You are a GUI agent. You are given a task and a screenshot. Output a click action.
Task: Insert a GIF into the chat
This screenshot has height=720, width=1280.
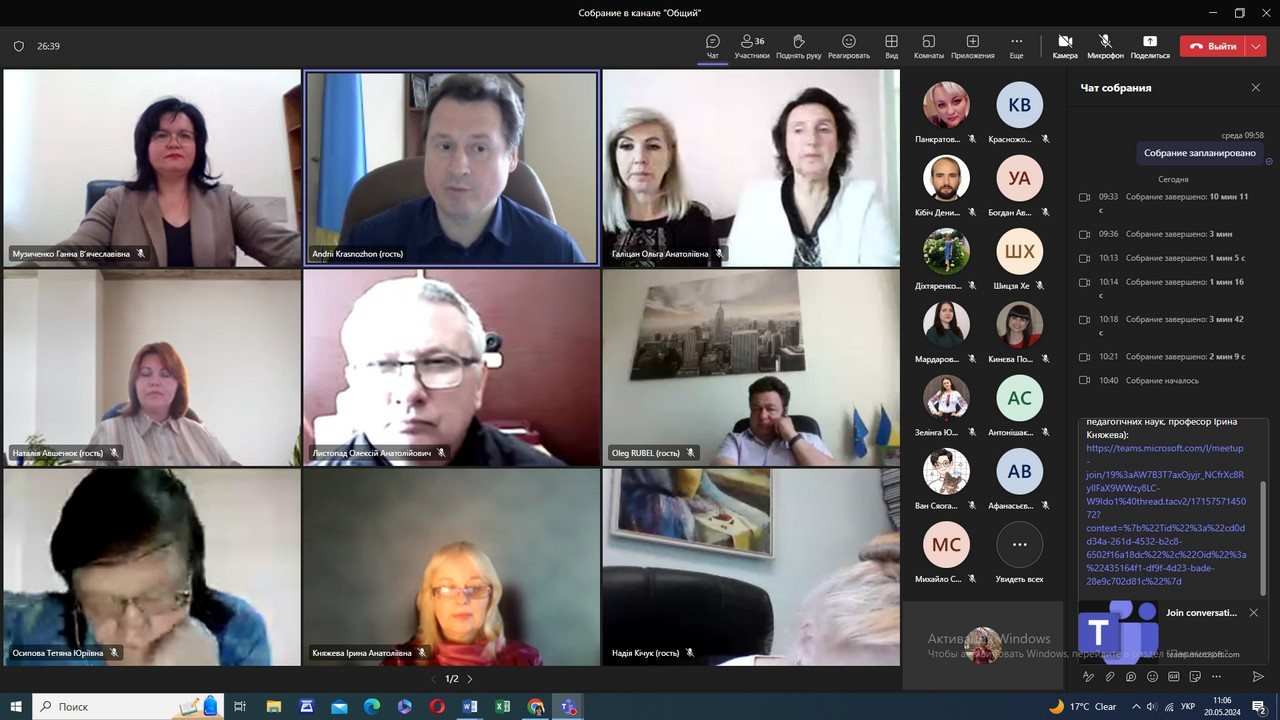pyautogui.click(x=1173, y=677)
